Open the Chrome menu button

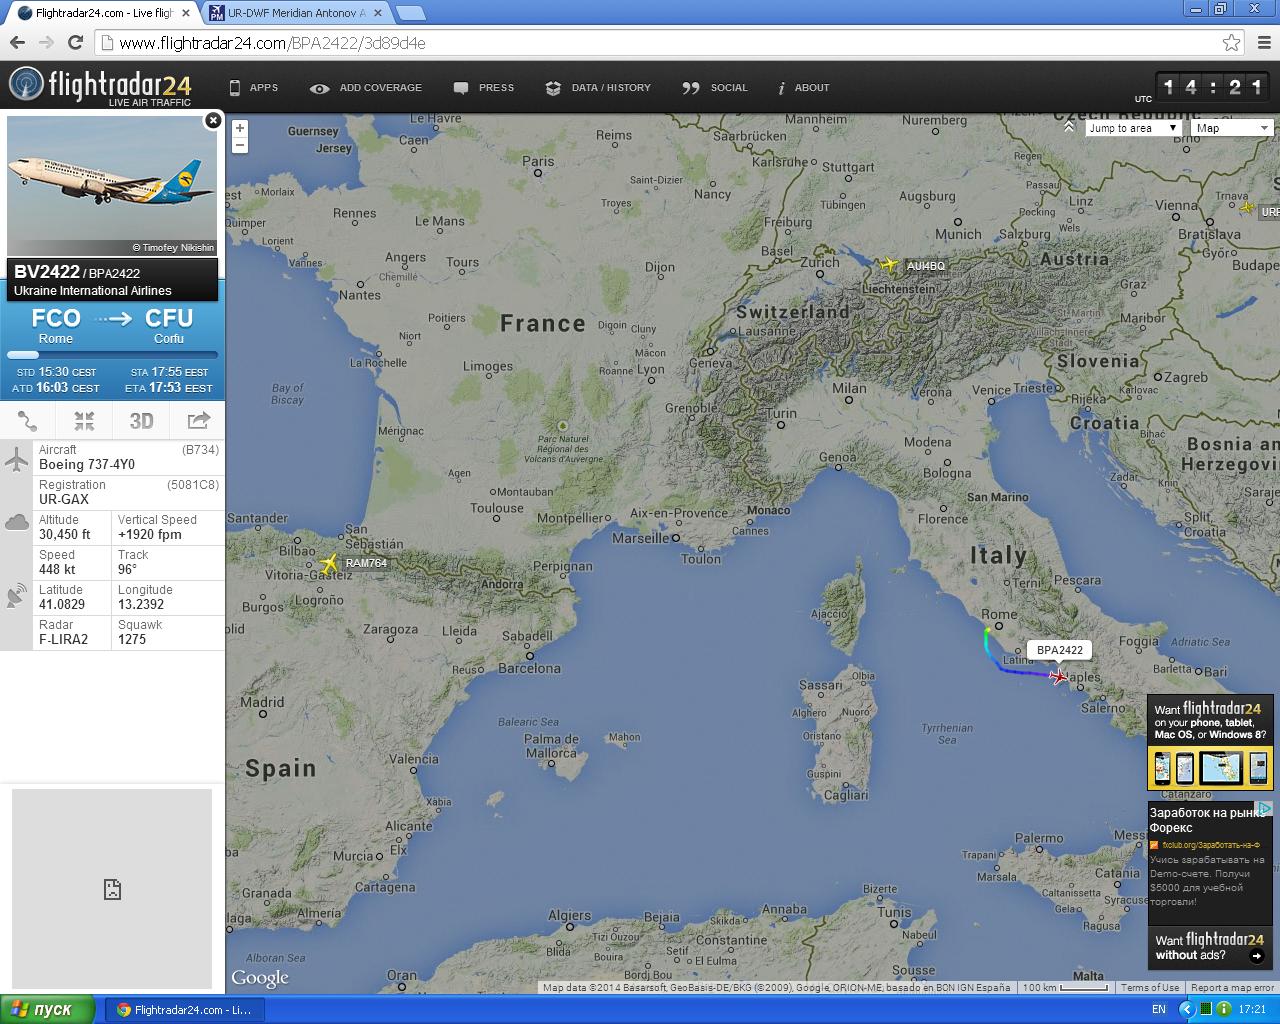pos(1264,43)
